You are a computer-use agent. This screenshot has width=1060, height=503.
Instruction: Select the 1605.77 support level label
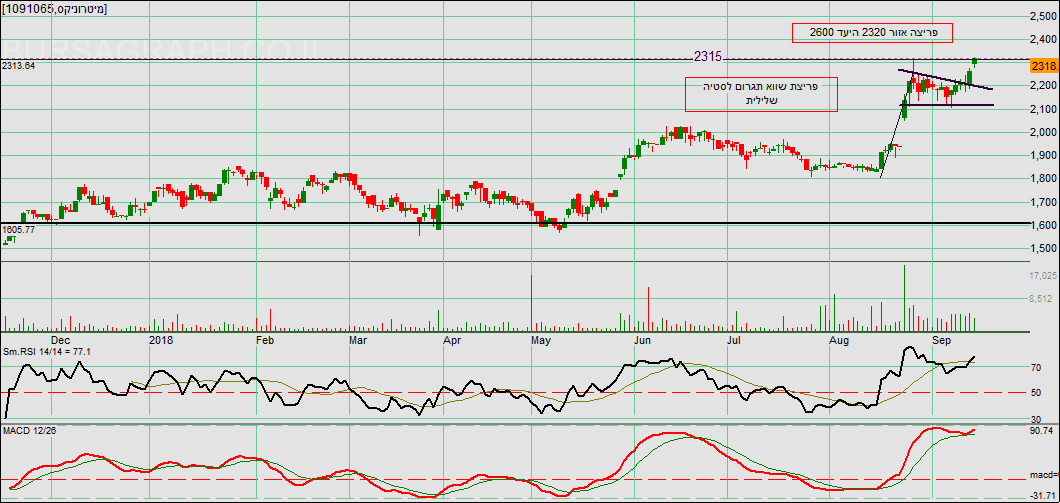coord(18,230)
